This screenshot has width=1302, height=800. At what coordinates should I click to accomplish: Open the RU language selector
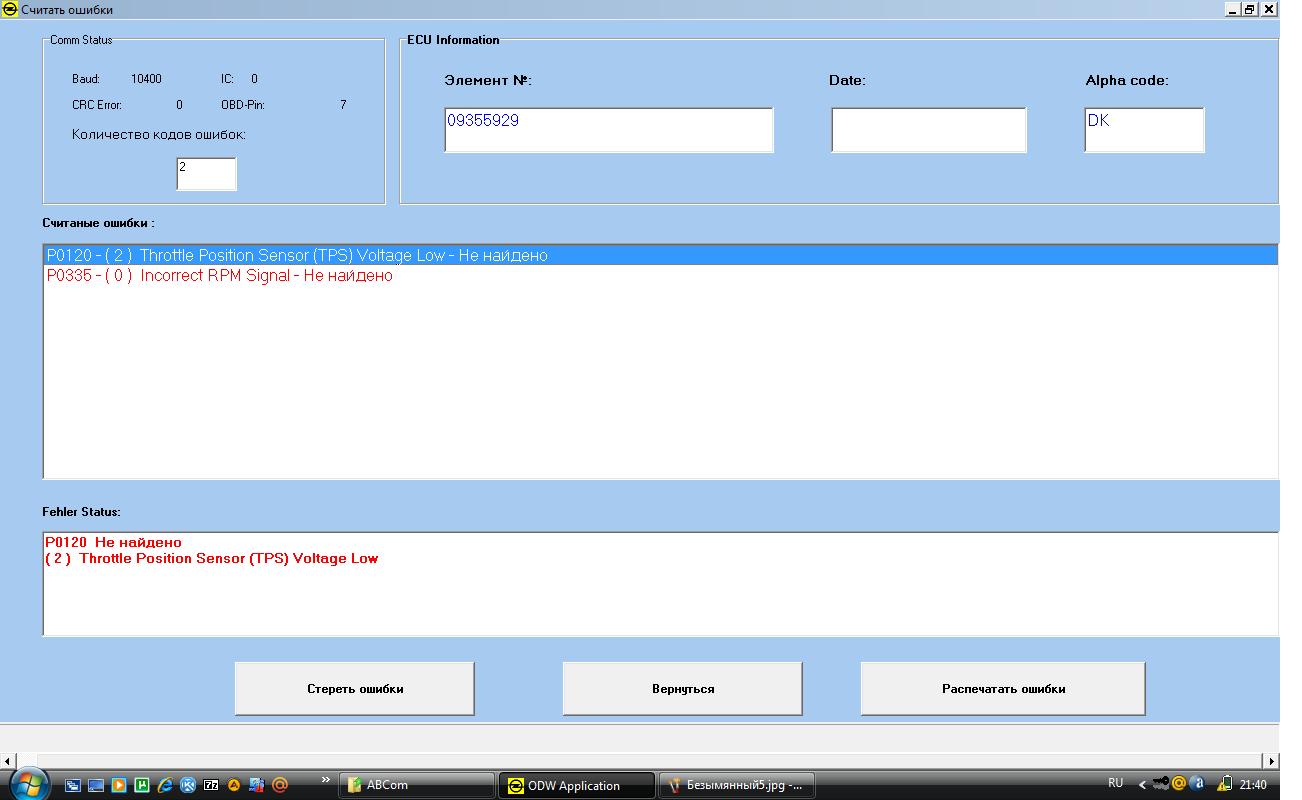(x=1115, y=784)
